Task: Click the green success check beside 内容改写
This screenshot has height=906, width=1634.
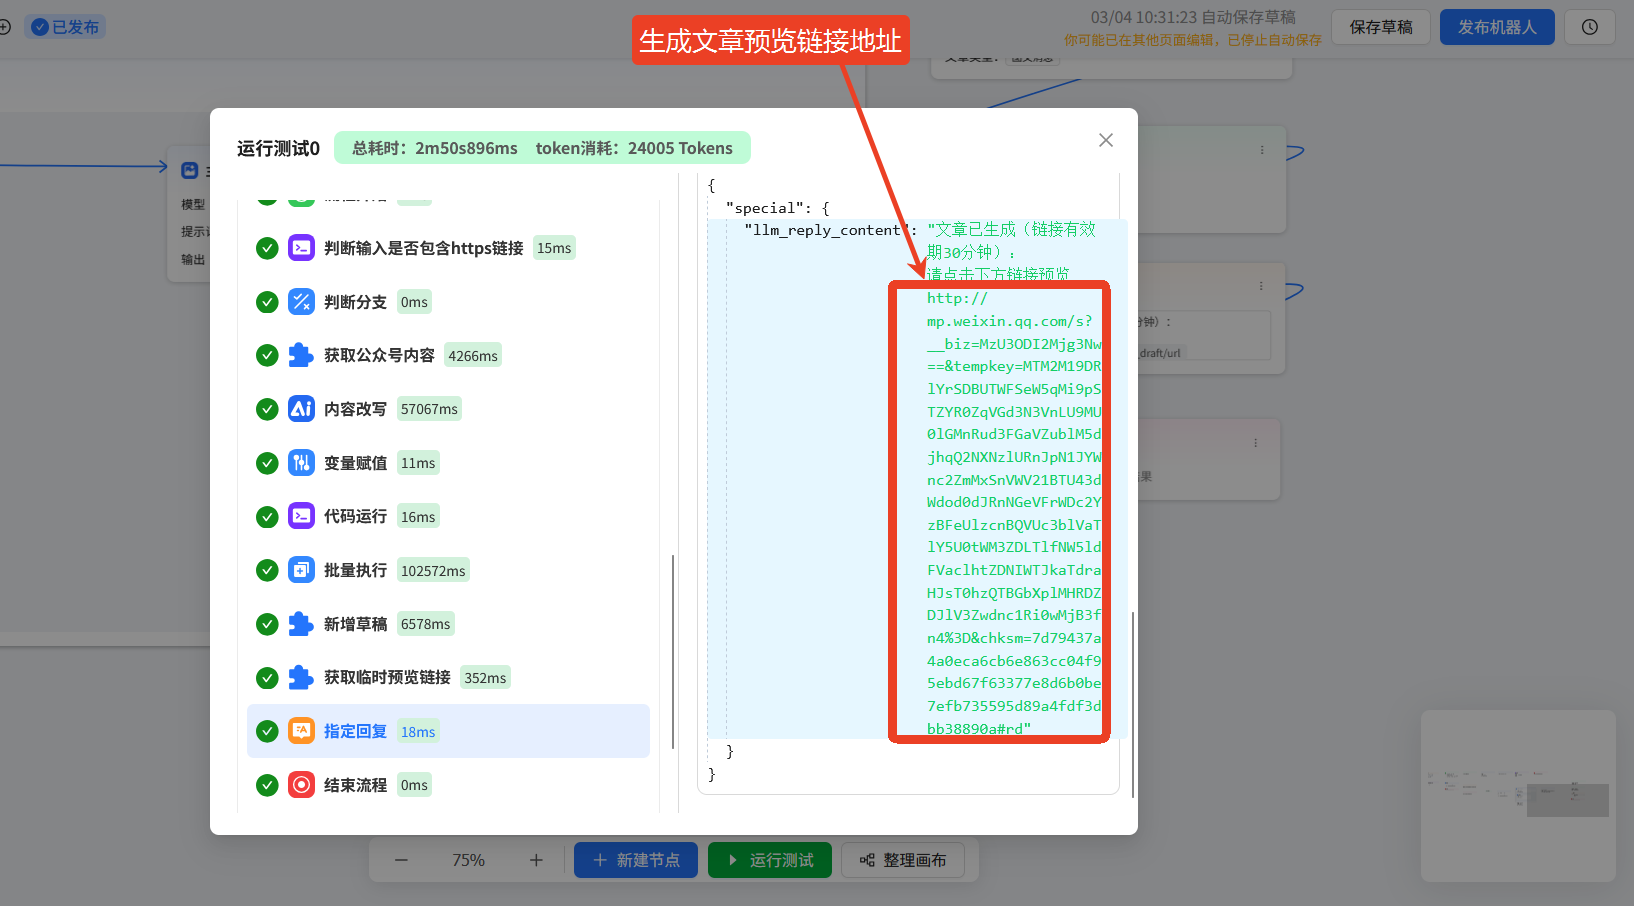Action: click(267, 409)
